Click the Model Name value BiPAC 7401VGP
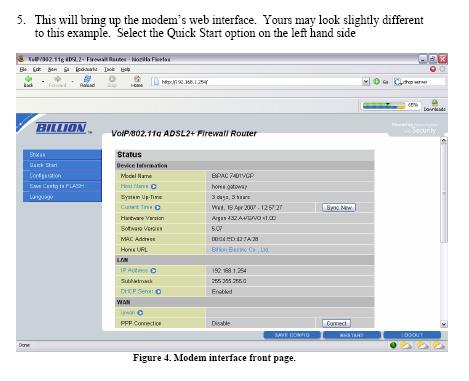 (233, 176)
